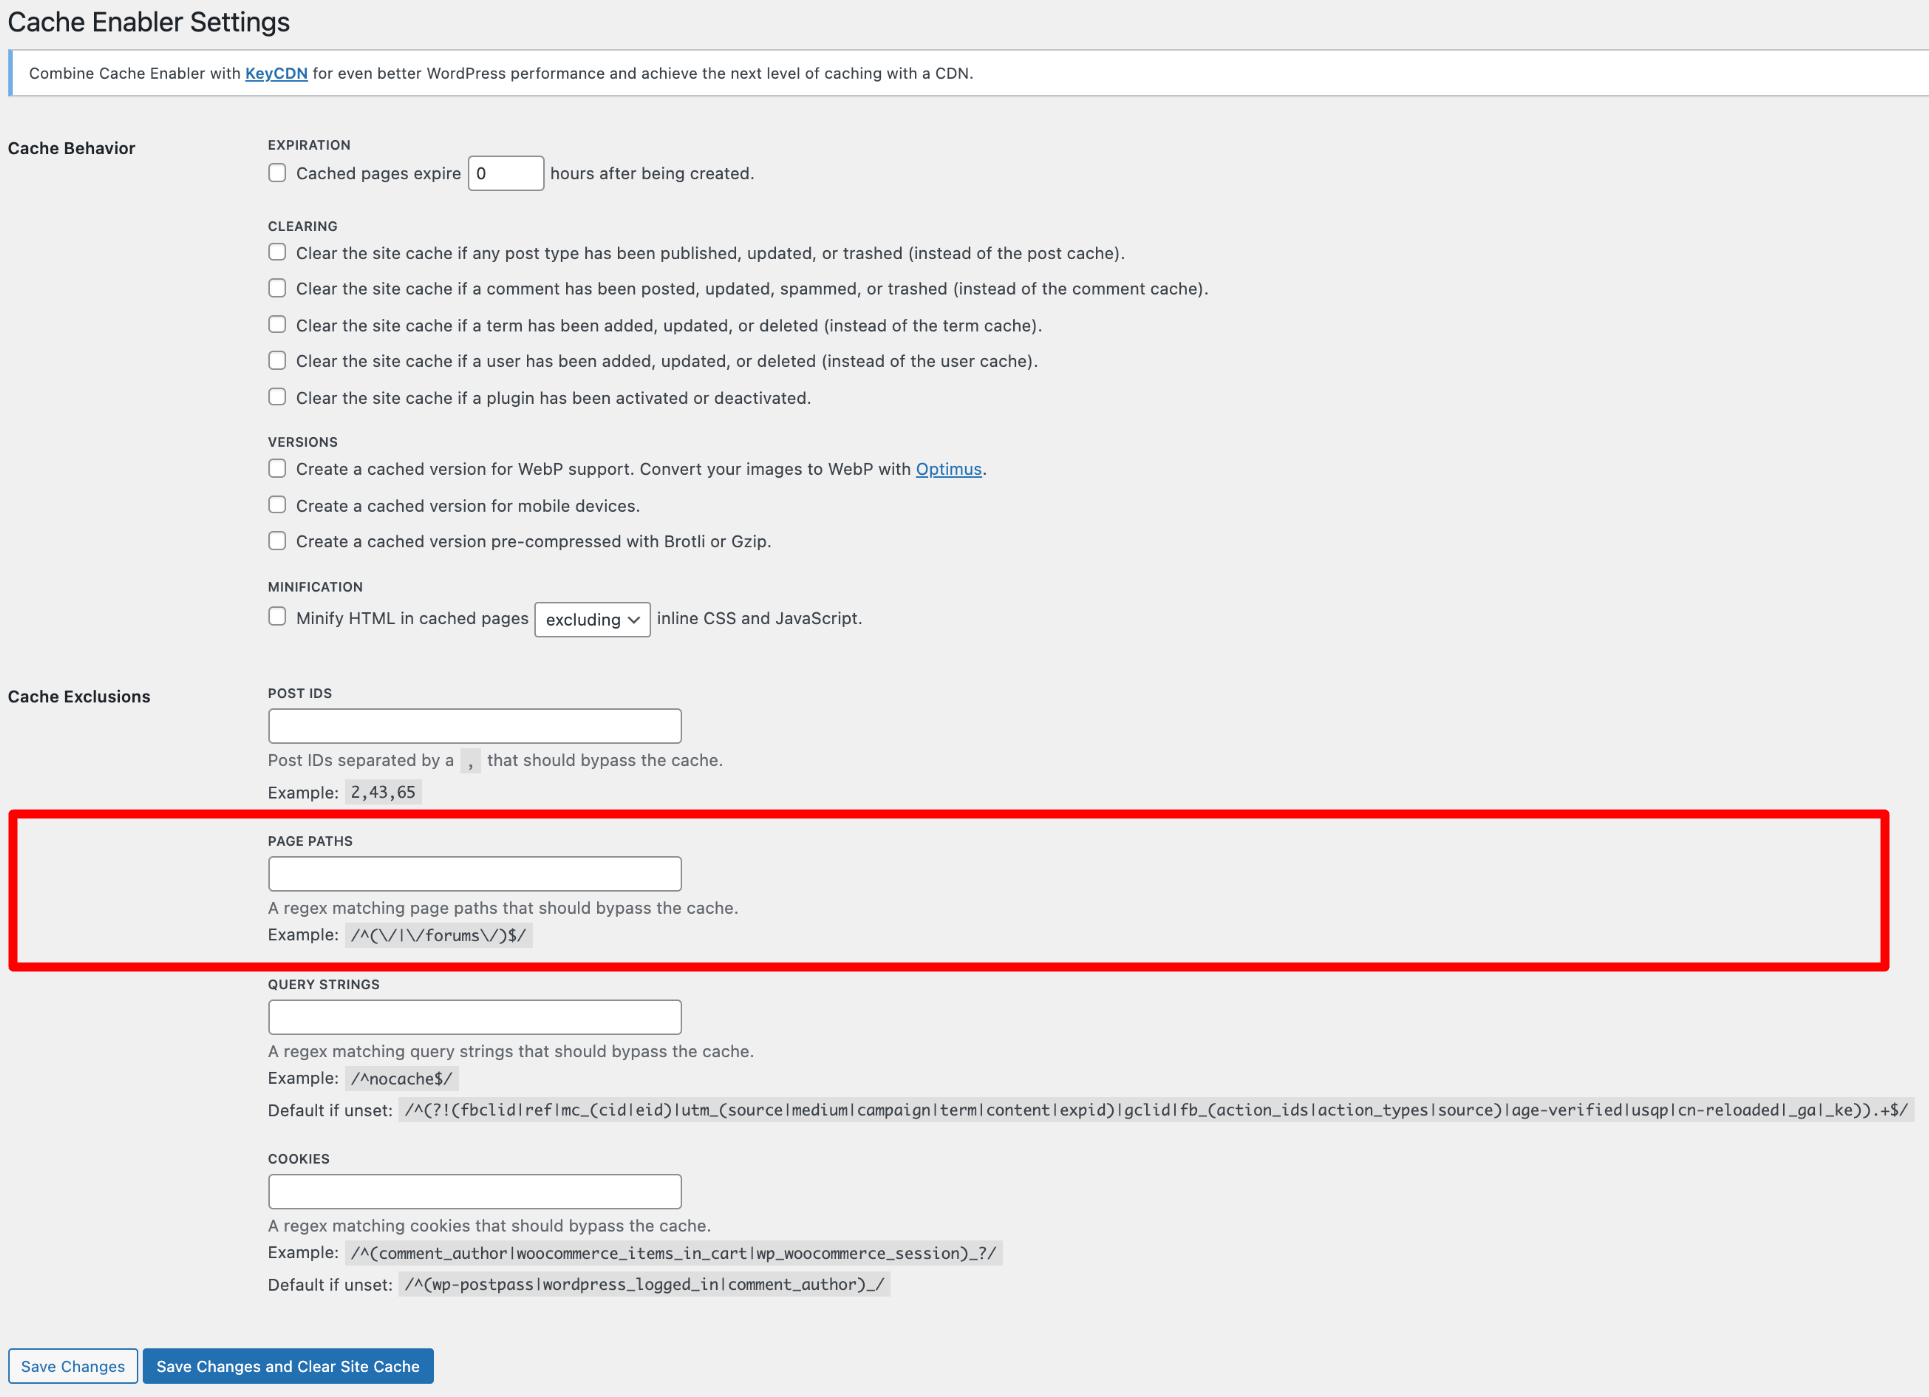Click Save Changes and Clear Site Cache
The height and width of the screenshot is (1397, 1929).
[288, 1366]
